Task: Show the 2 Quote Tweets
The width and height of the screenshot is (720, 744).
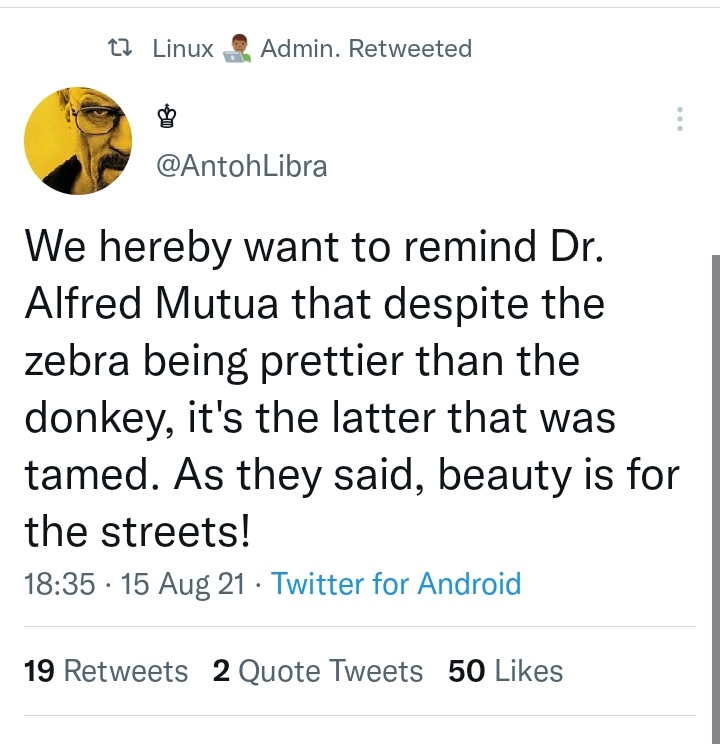Action: tap(318, 671)
